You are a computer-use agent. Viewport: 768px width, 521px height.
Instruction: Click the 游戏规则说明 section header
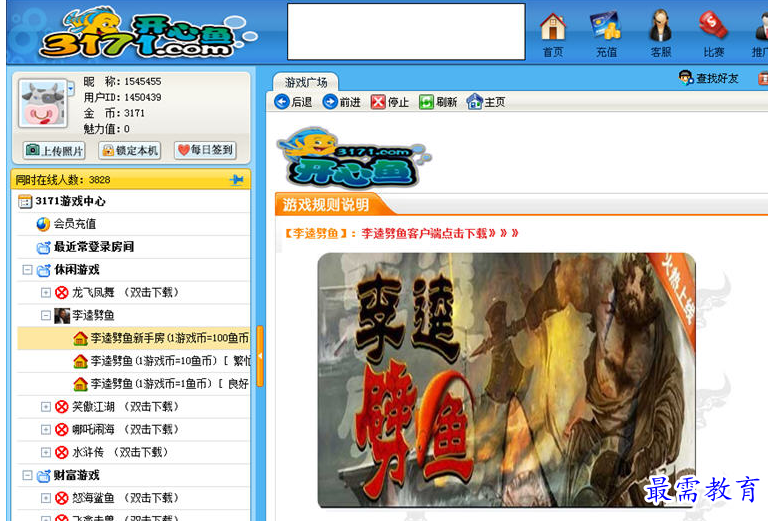(x=326, y=205)
